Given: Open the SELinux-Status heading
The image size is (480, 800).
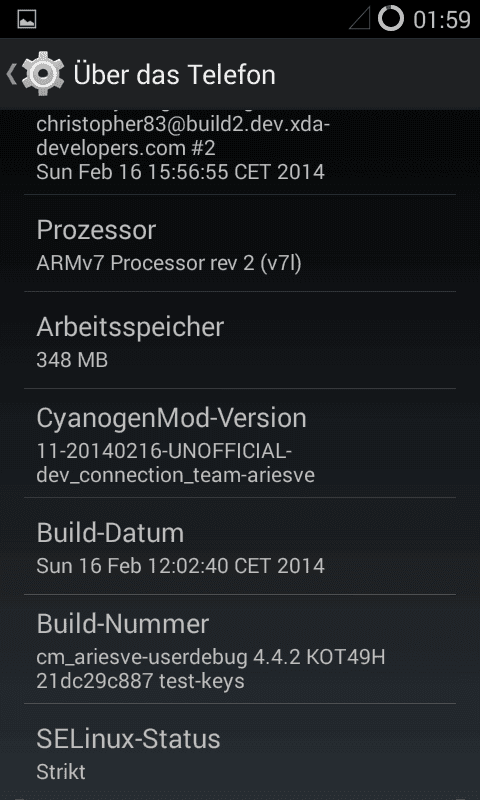Looking at the screenshot, I should [129, 739].
